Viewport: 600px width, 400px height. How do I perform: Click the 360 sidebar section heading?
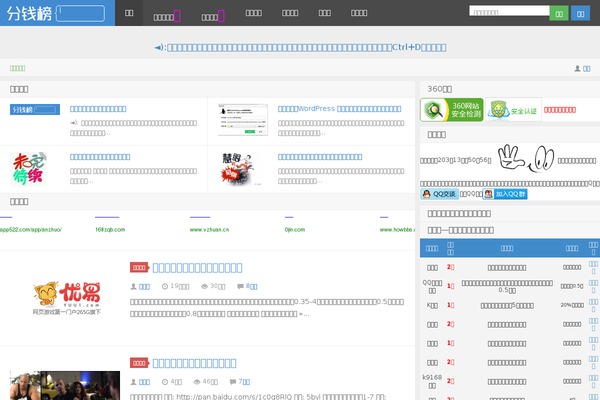(x=439, y=89)
